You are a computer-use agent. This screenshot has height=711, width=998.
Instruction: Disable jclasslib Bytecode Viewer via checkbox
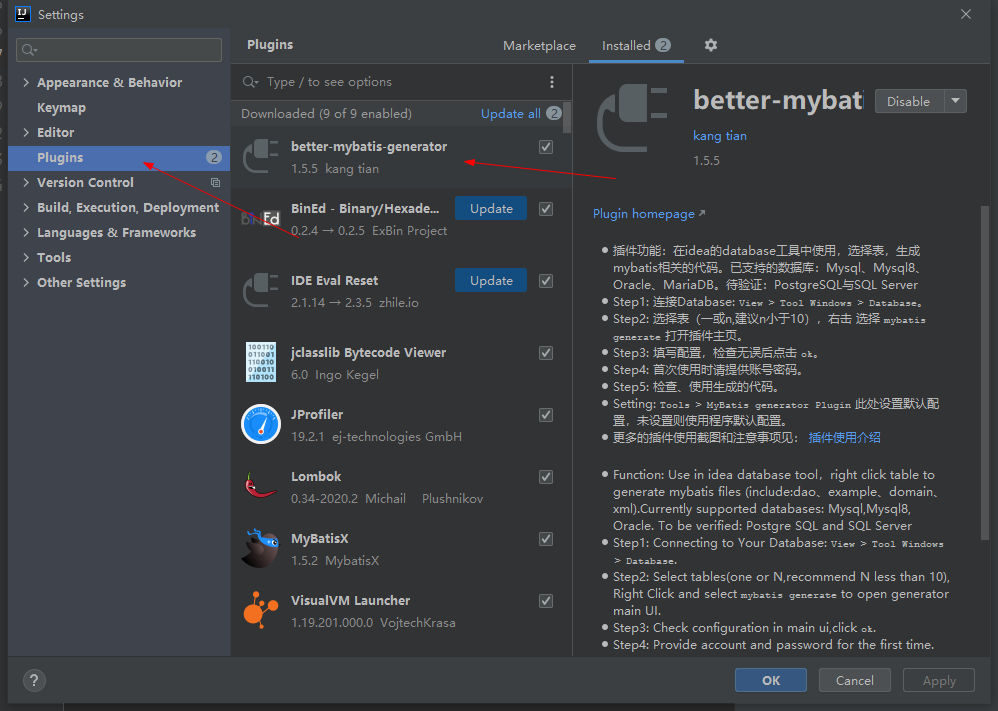[x=546, y=353]
